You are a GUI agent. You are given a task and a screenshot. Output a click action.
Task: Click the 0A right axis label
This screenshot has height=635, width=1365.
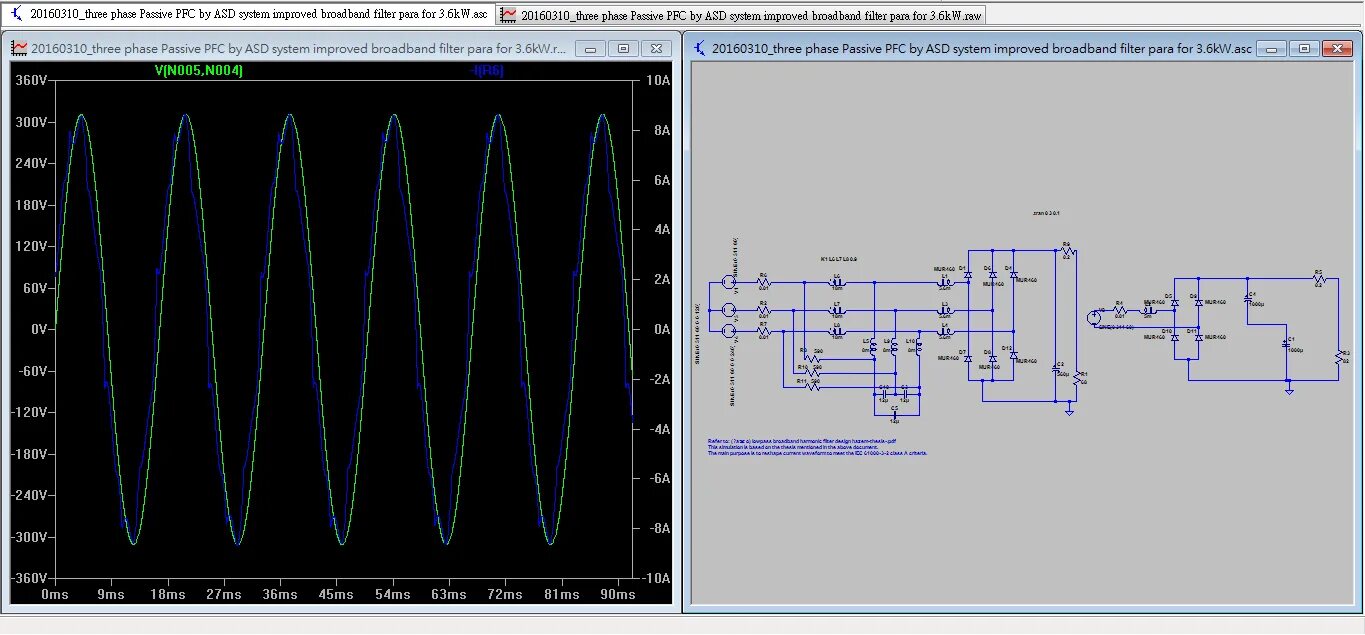[662, 329]
